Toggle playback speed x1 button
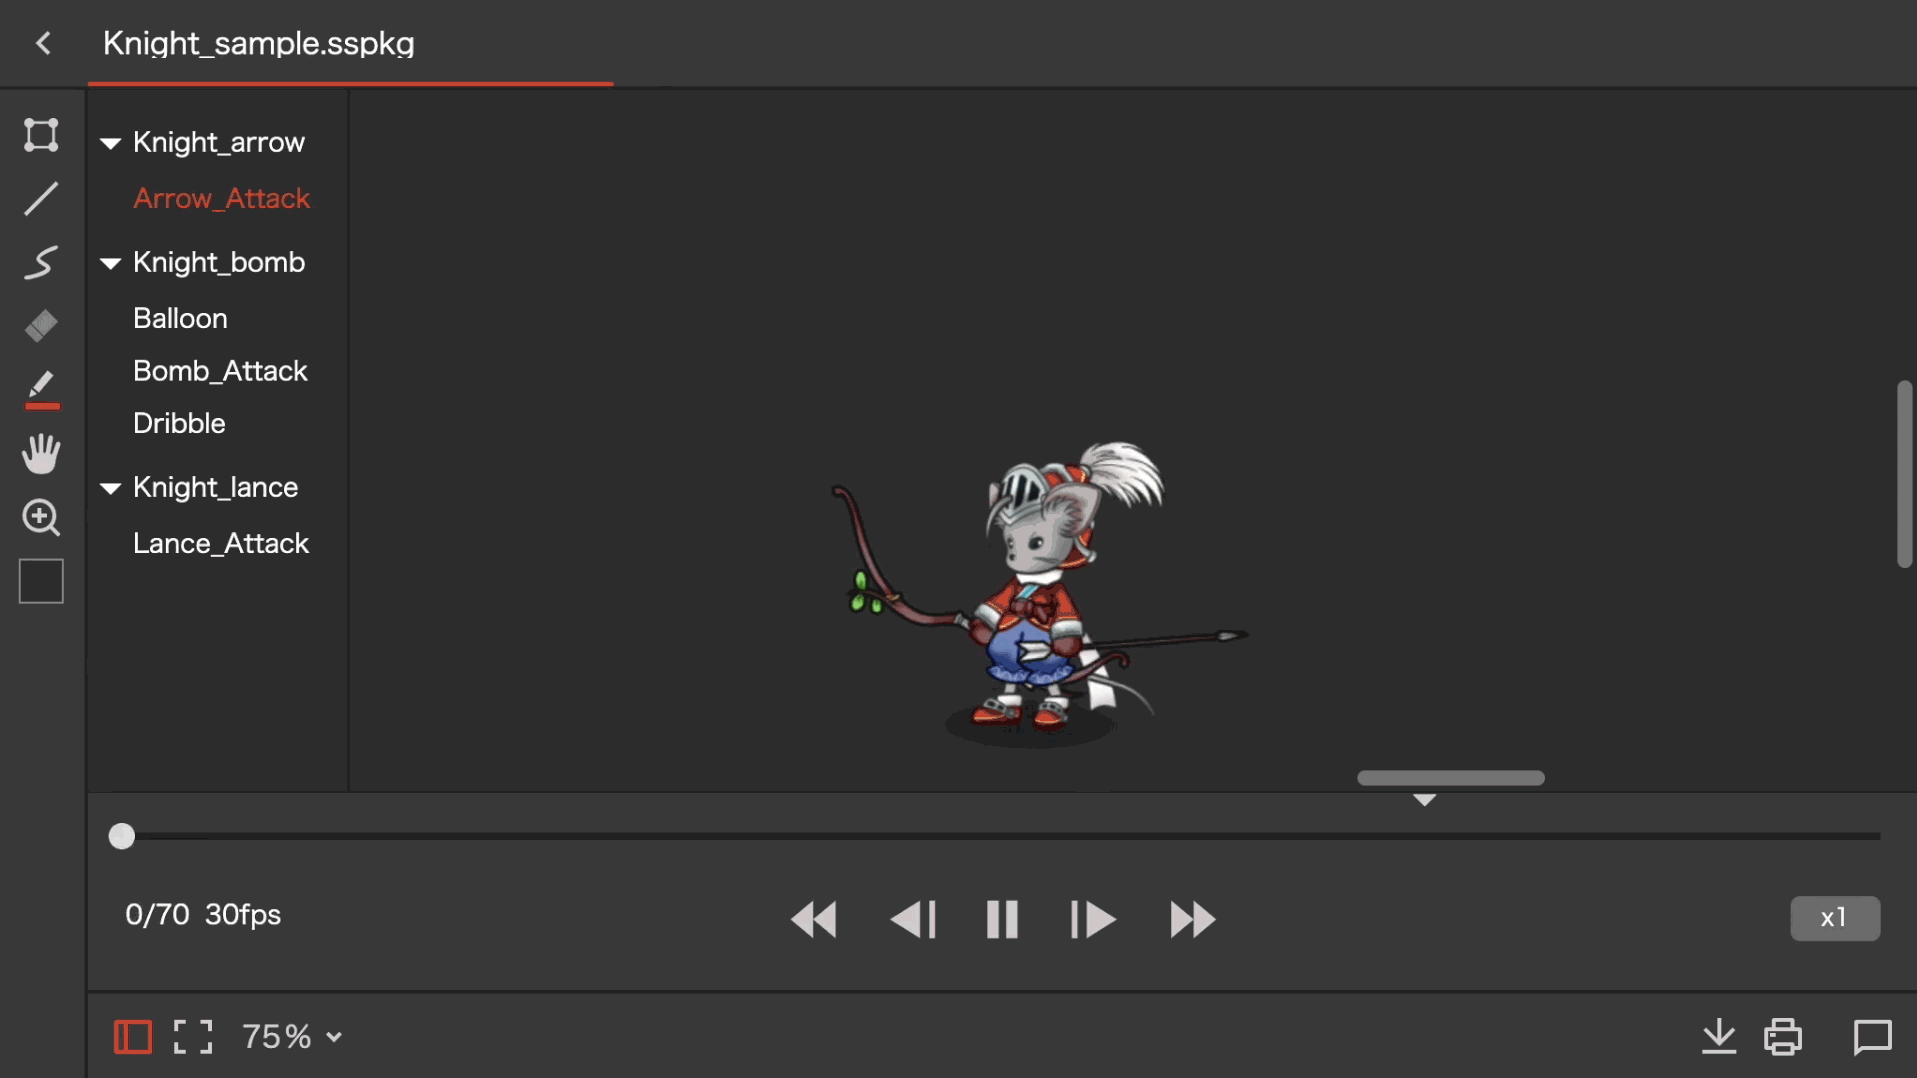 pyautogui.click(x=1834, y=917)
